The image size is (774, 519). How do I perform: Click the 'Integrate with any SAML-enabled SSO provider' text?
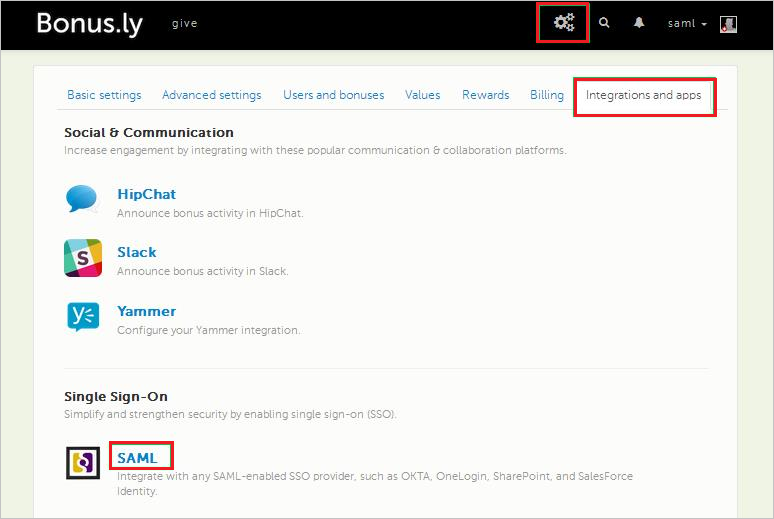point(375,483)
